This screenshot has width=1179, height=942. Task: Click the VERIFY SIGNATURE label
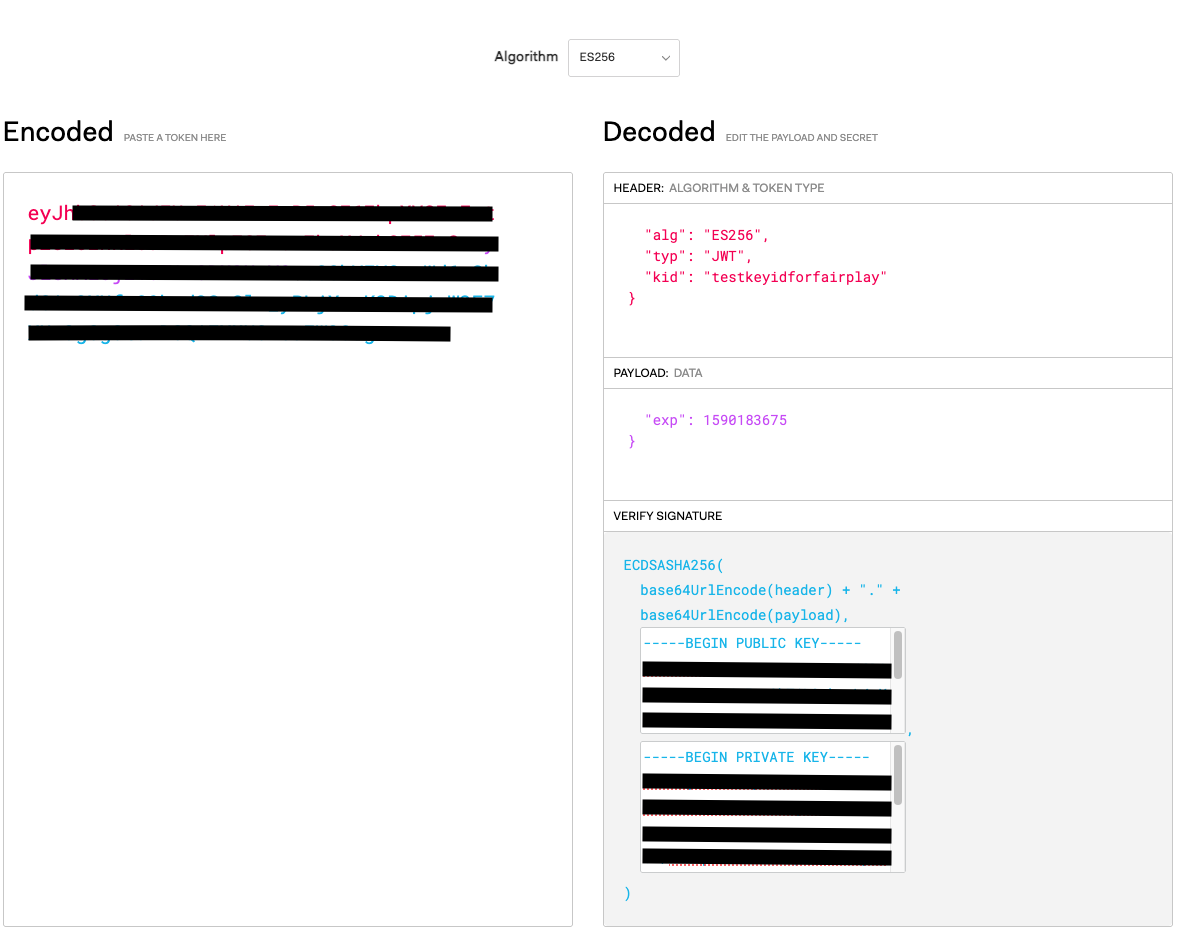pyautogui.click(x=668, y=516)
